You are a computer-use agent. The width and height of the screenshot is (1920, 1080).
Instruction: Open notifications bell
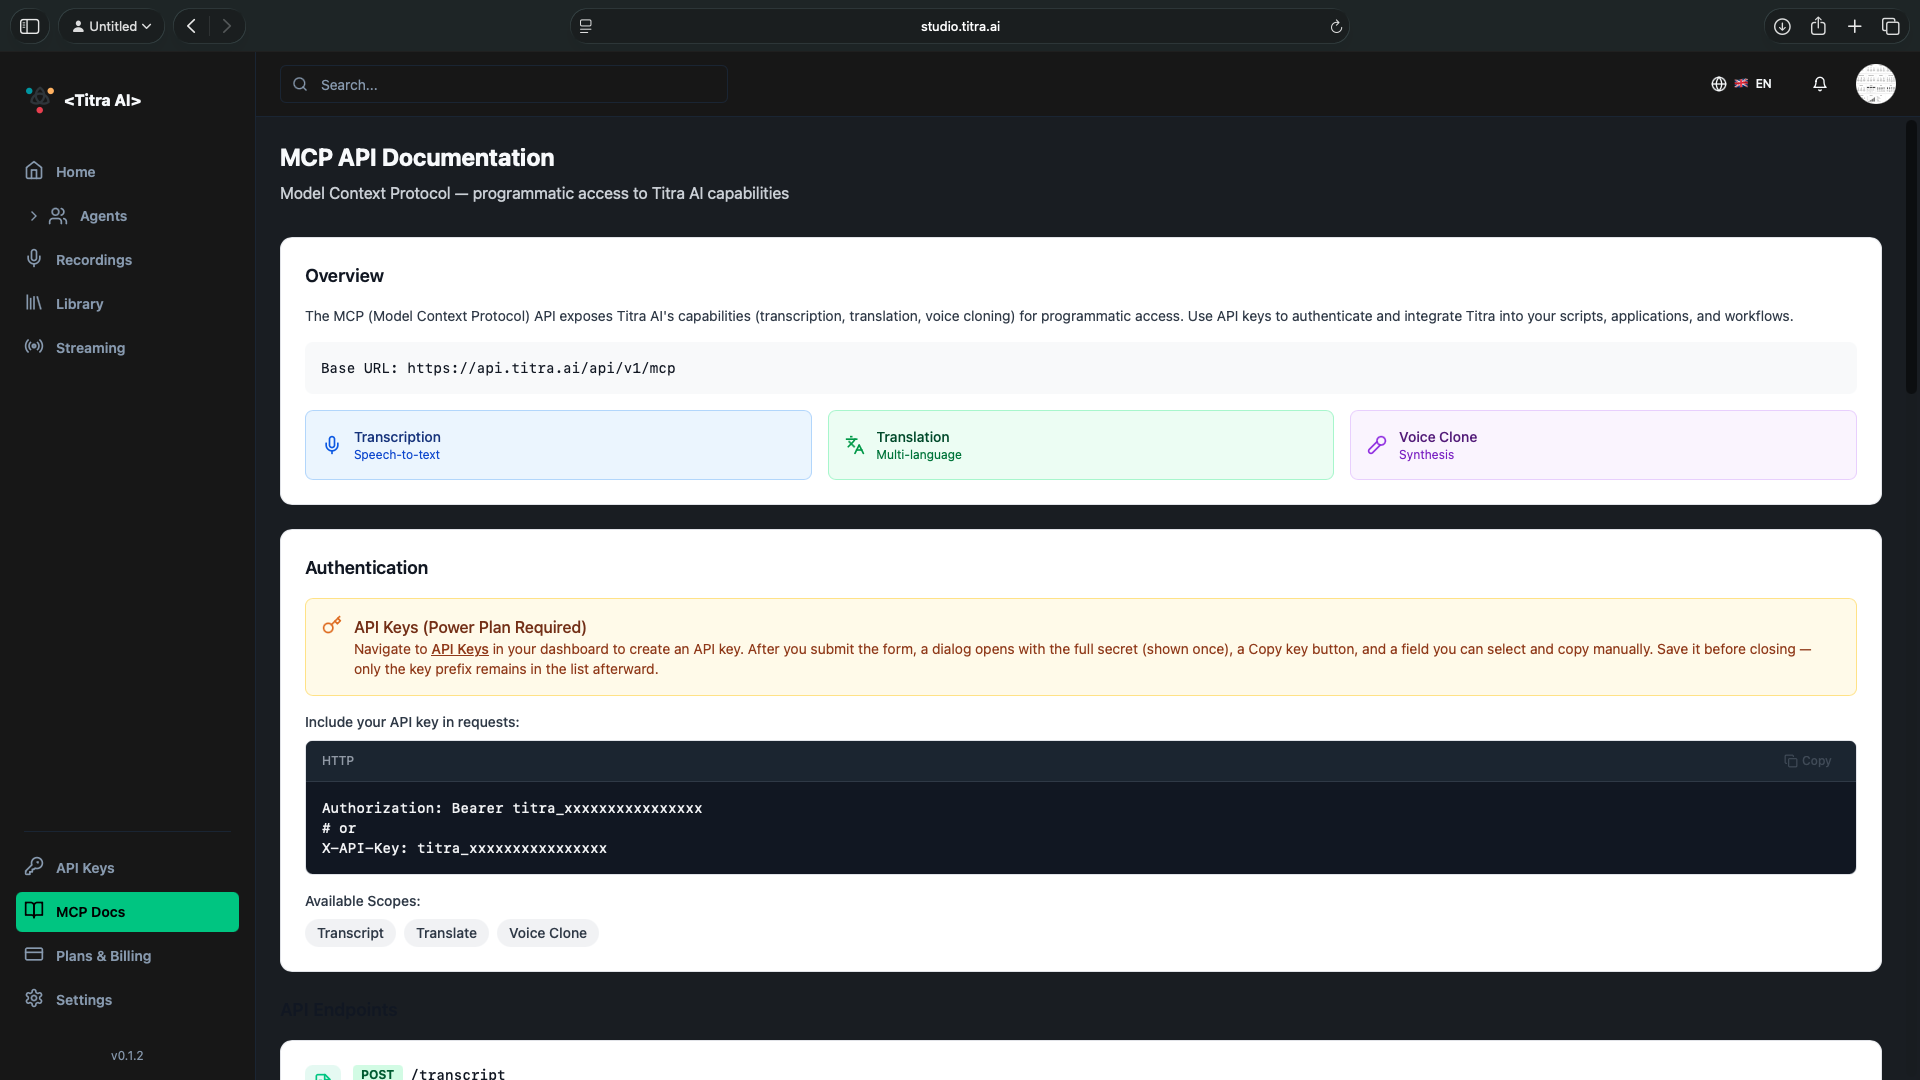[x=1820, y=84]
